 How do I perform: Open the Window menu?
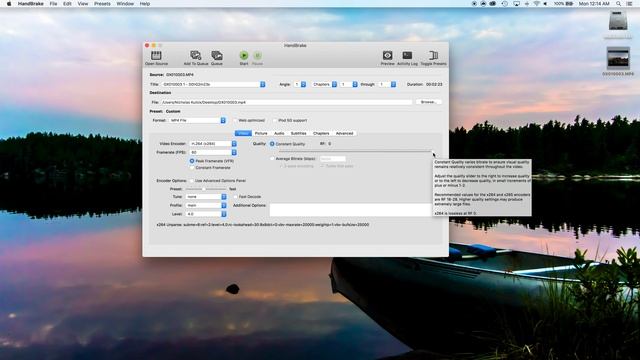point(125,4)
